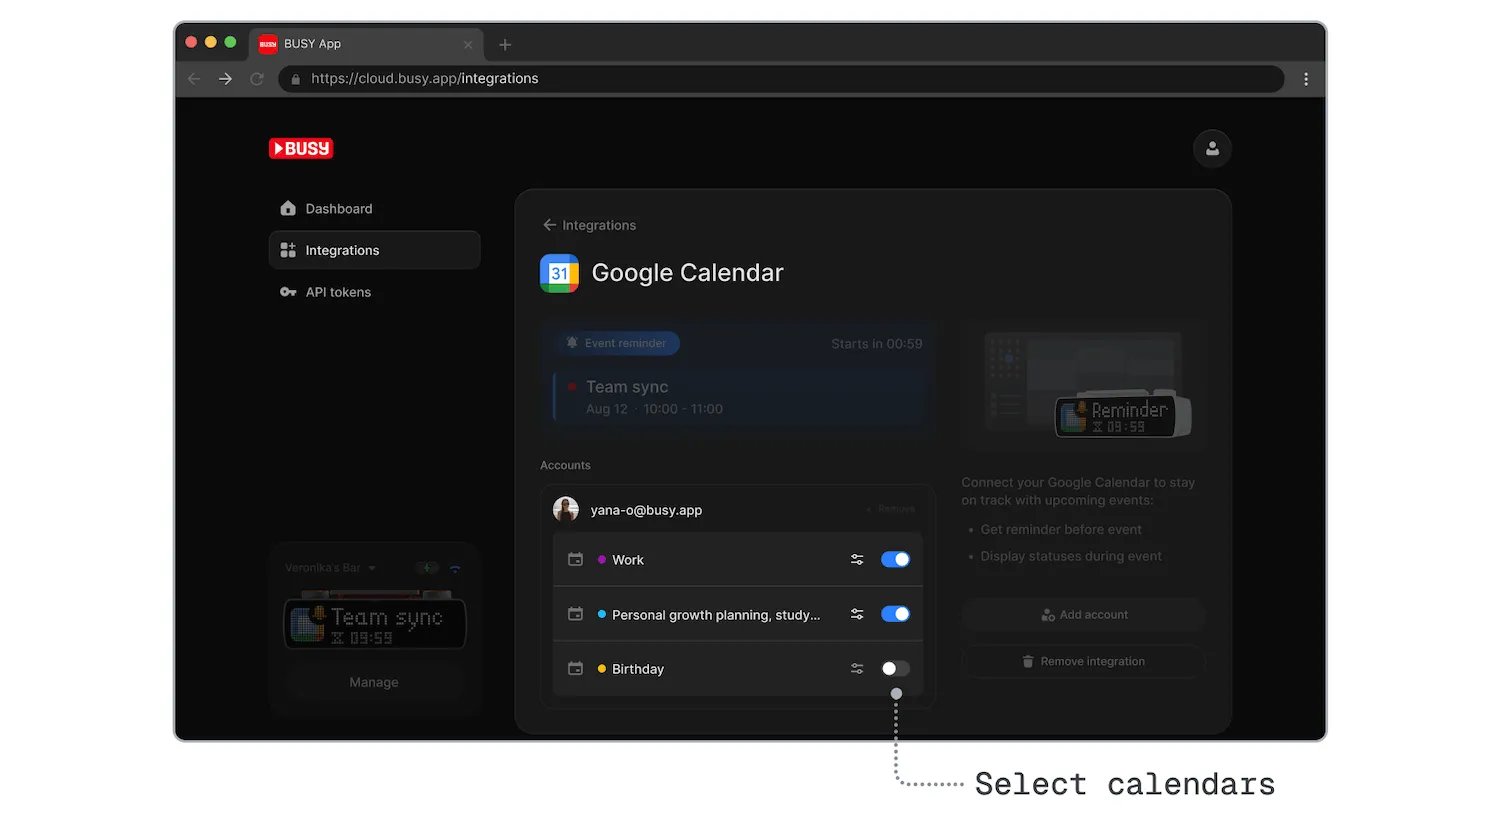
Task: Click the browser forward arrow
Action: (x=226, y=79)
